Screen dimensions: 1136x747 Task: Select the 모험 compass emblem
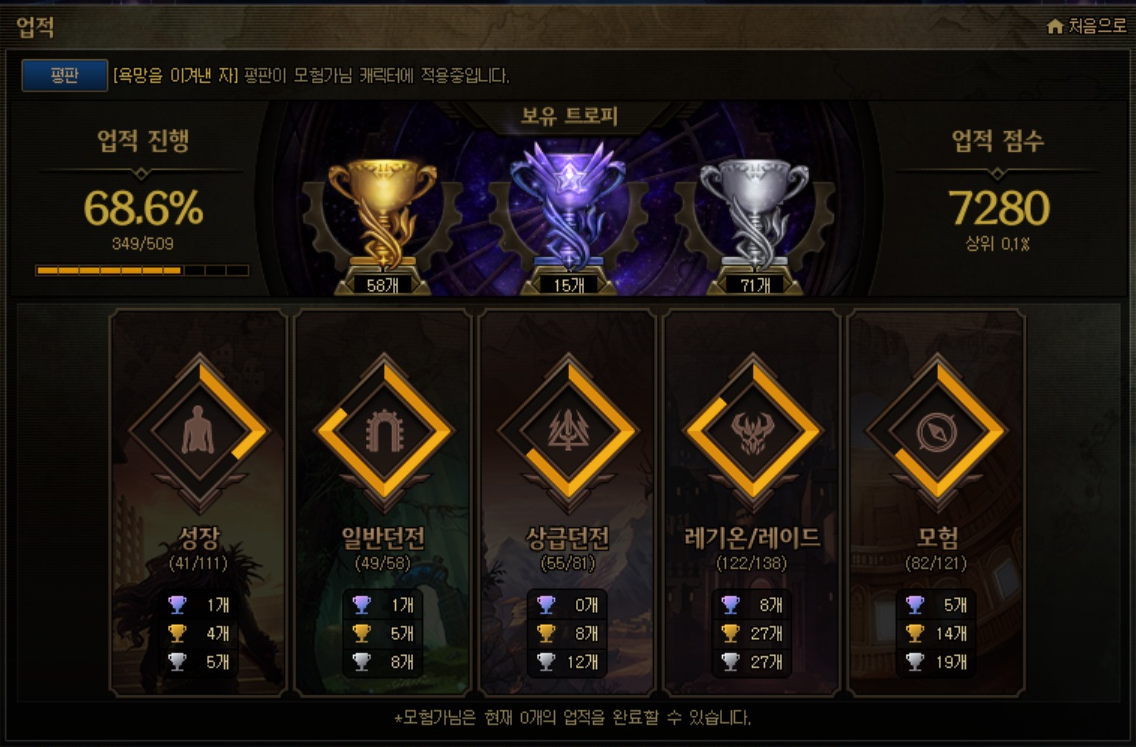[937, 431]
